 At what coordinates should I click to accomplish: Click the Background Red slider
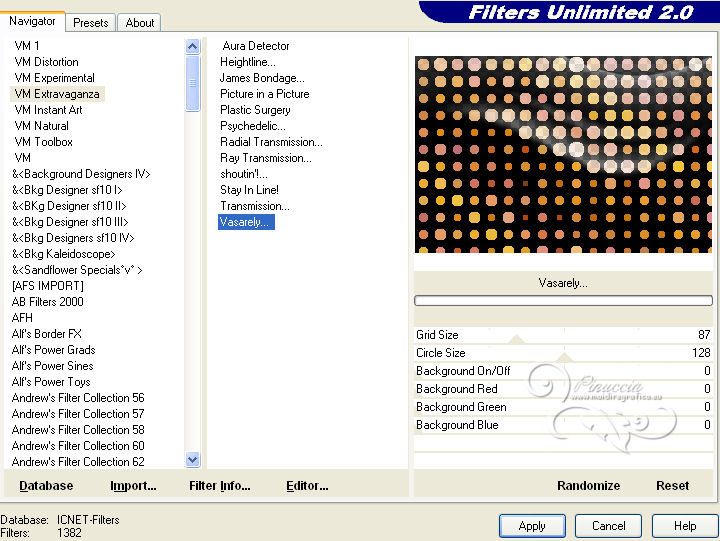tap(563, 389)
